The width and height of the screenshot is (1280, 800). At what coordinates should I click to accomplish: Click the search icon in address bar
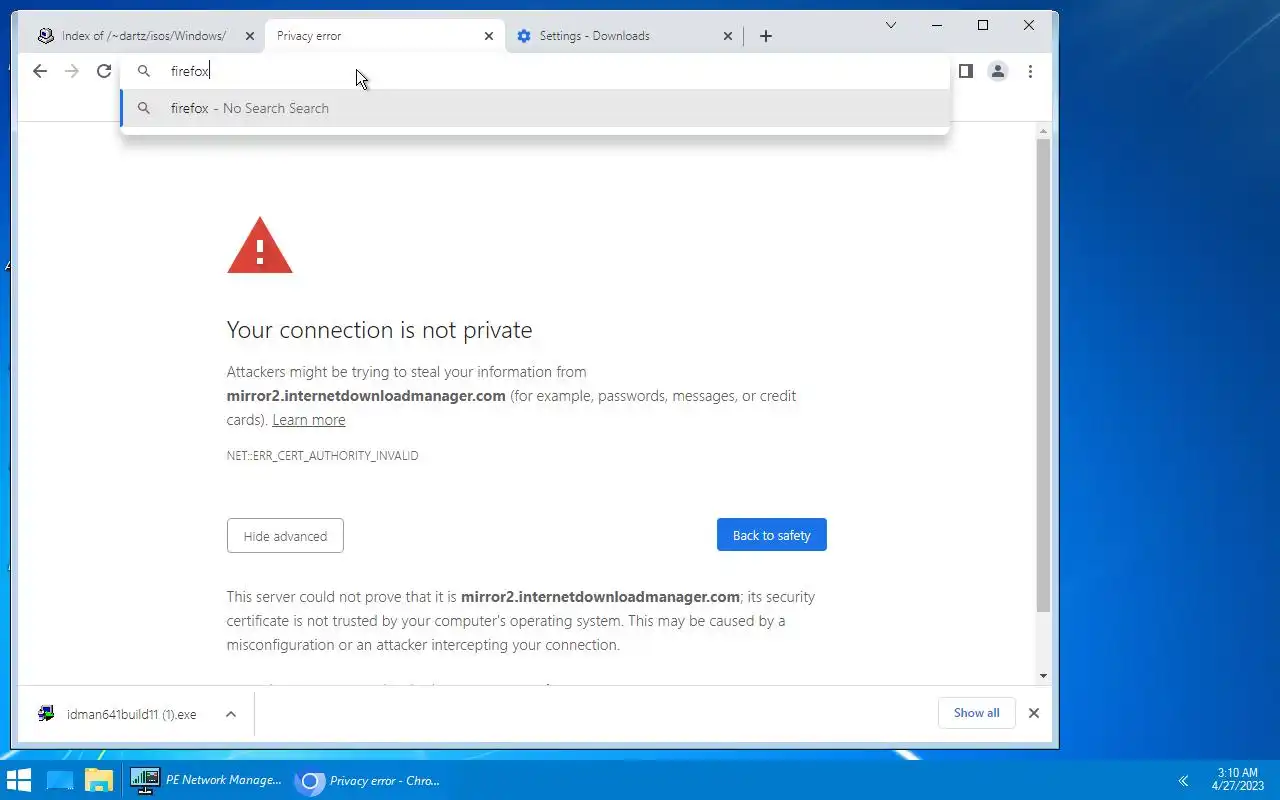pos(144,71)
